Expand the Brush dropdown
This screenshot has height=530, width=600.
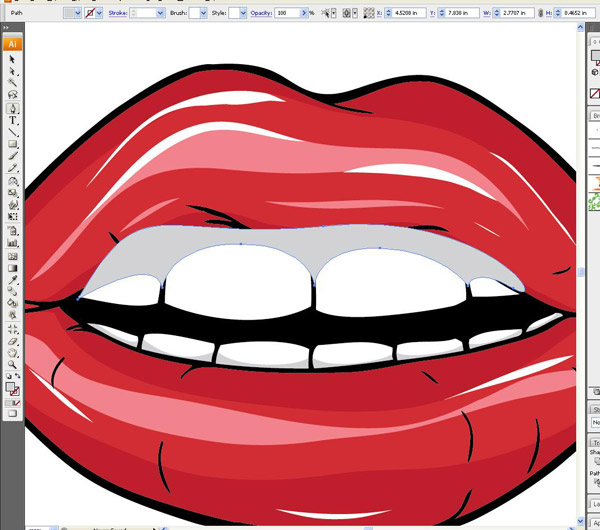click(x=203, y=14)
